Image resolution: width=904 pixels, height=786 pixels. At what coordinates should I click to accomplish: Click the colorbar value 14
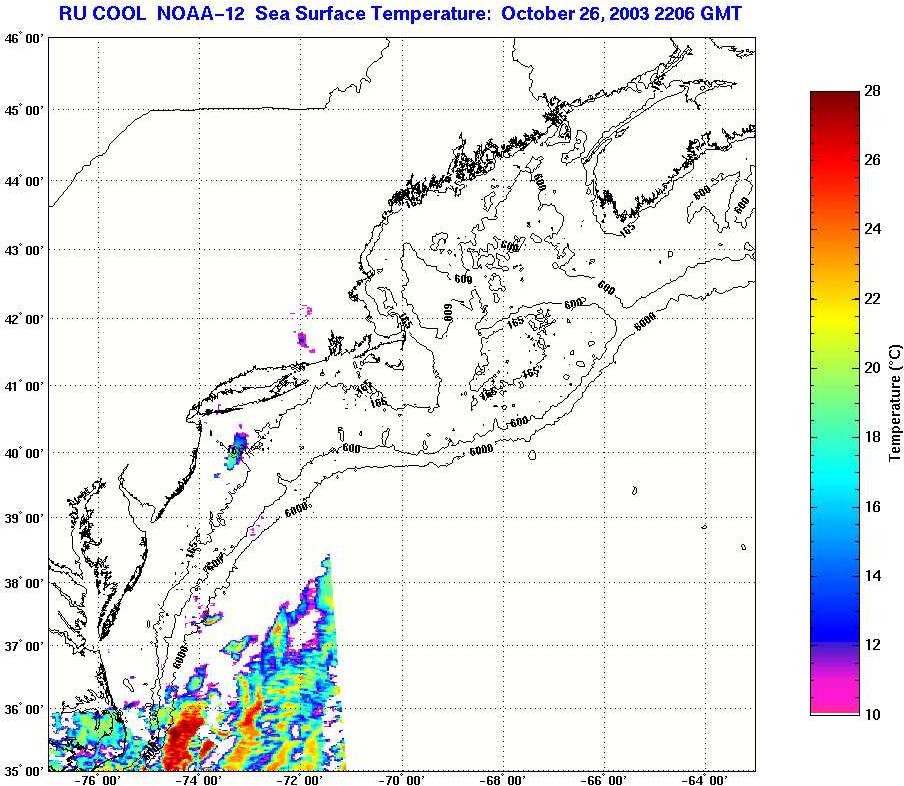tap(873, 576)
